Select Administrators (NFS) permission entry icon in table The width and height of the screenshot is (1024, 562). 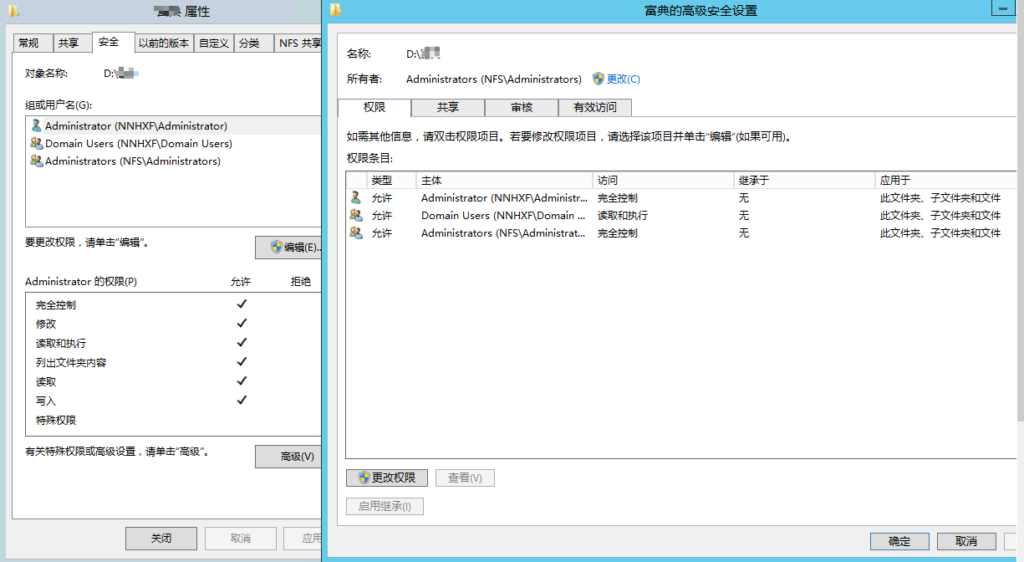(x=356, y=233)
